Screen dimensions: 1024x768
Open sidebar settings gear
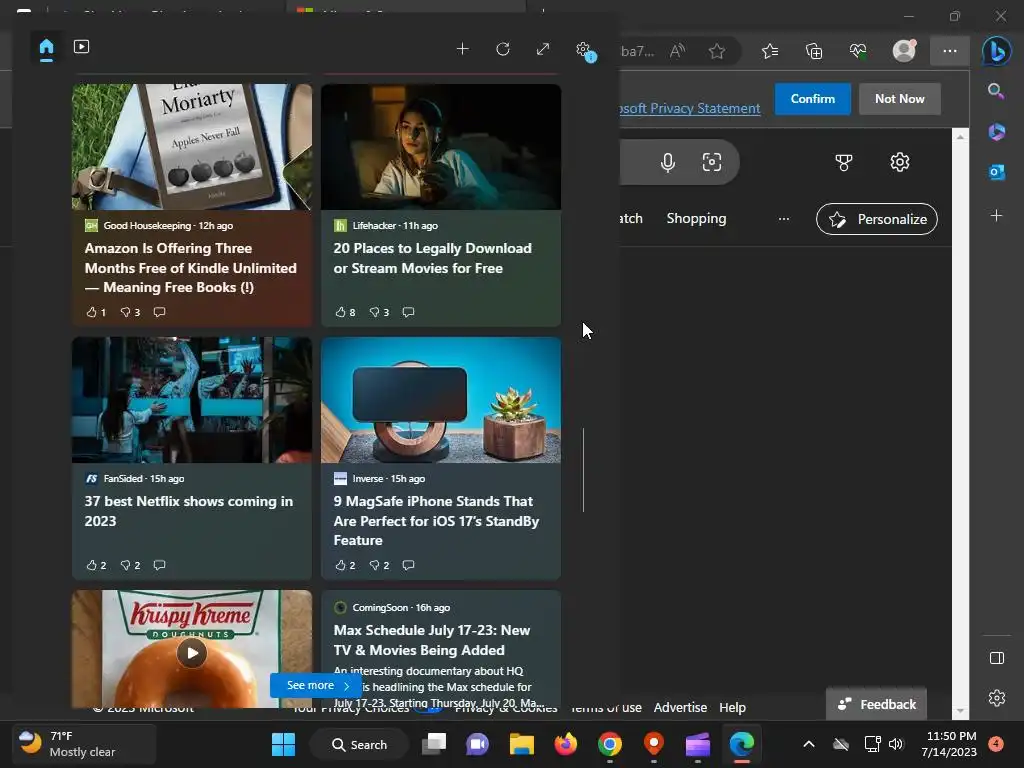[x=997, y=697]
